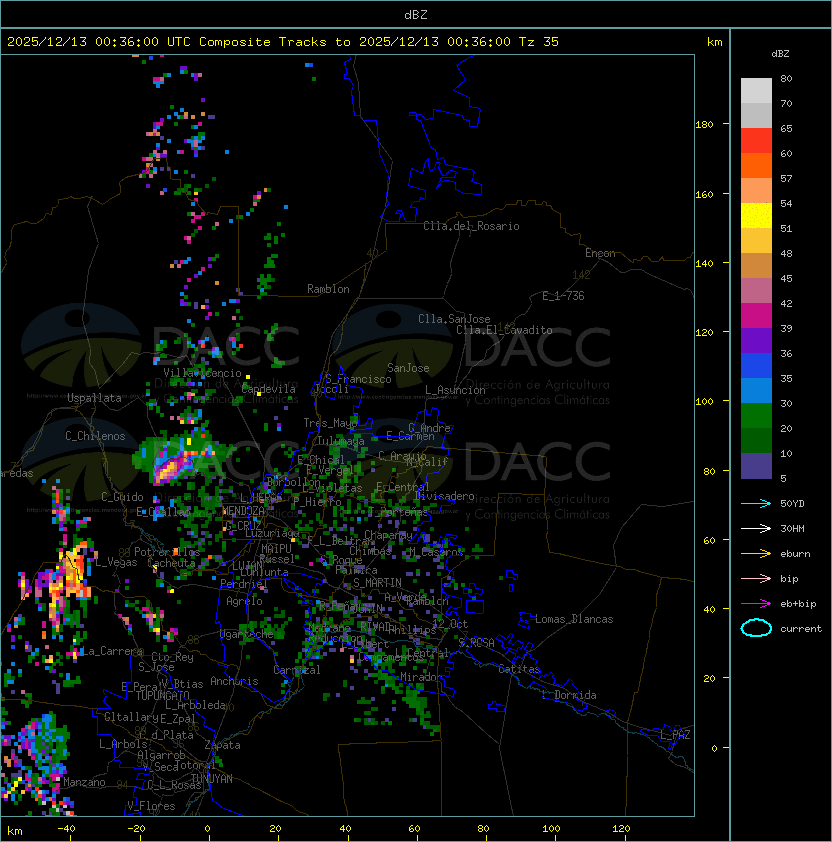832x842 pixels.
Task: Click the '30HM' legend label
Action: coord(792,528)
